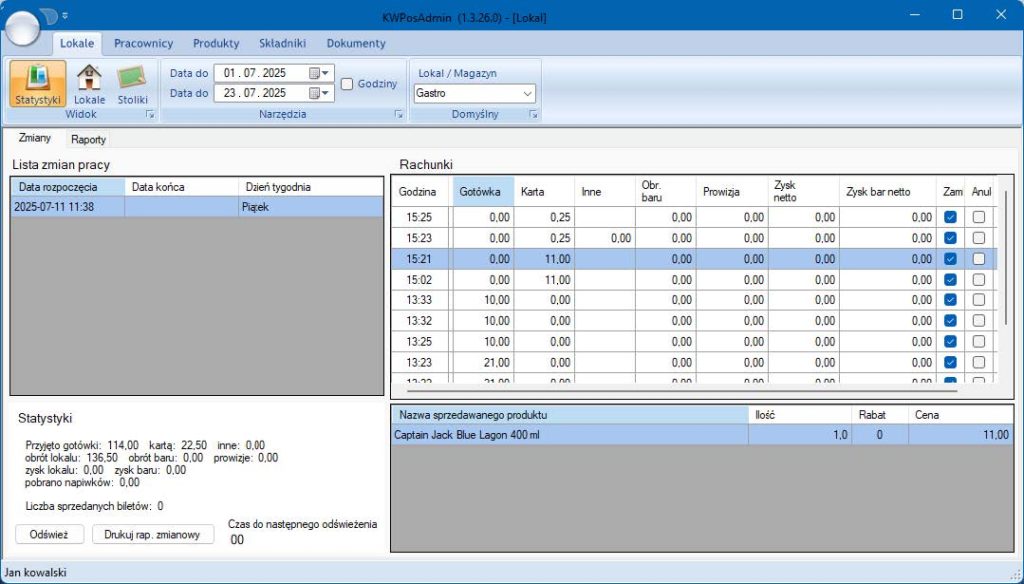Switch to the Pracownicy ribbon tab
This screenshot has height=584, width=1024.
click(x=143, y=43)
